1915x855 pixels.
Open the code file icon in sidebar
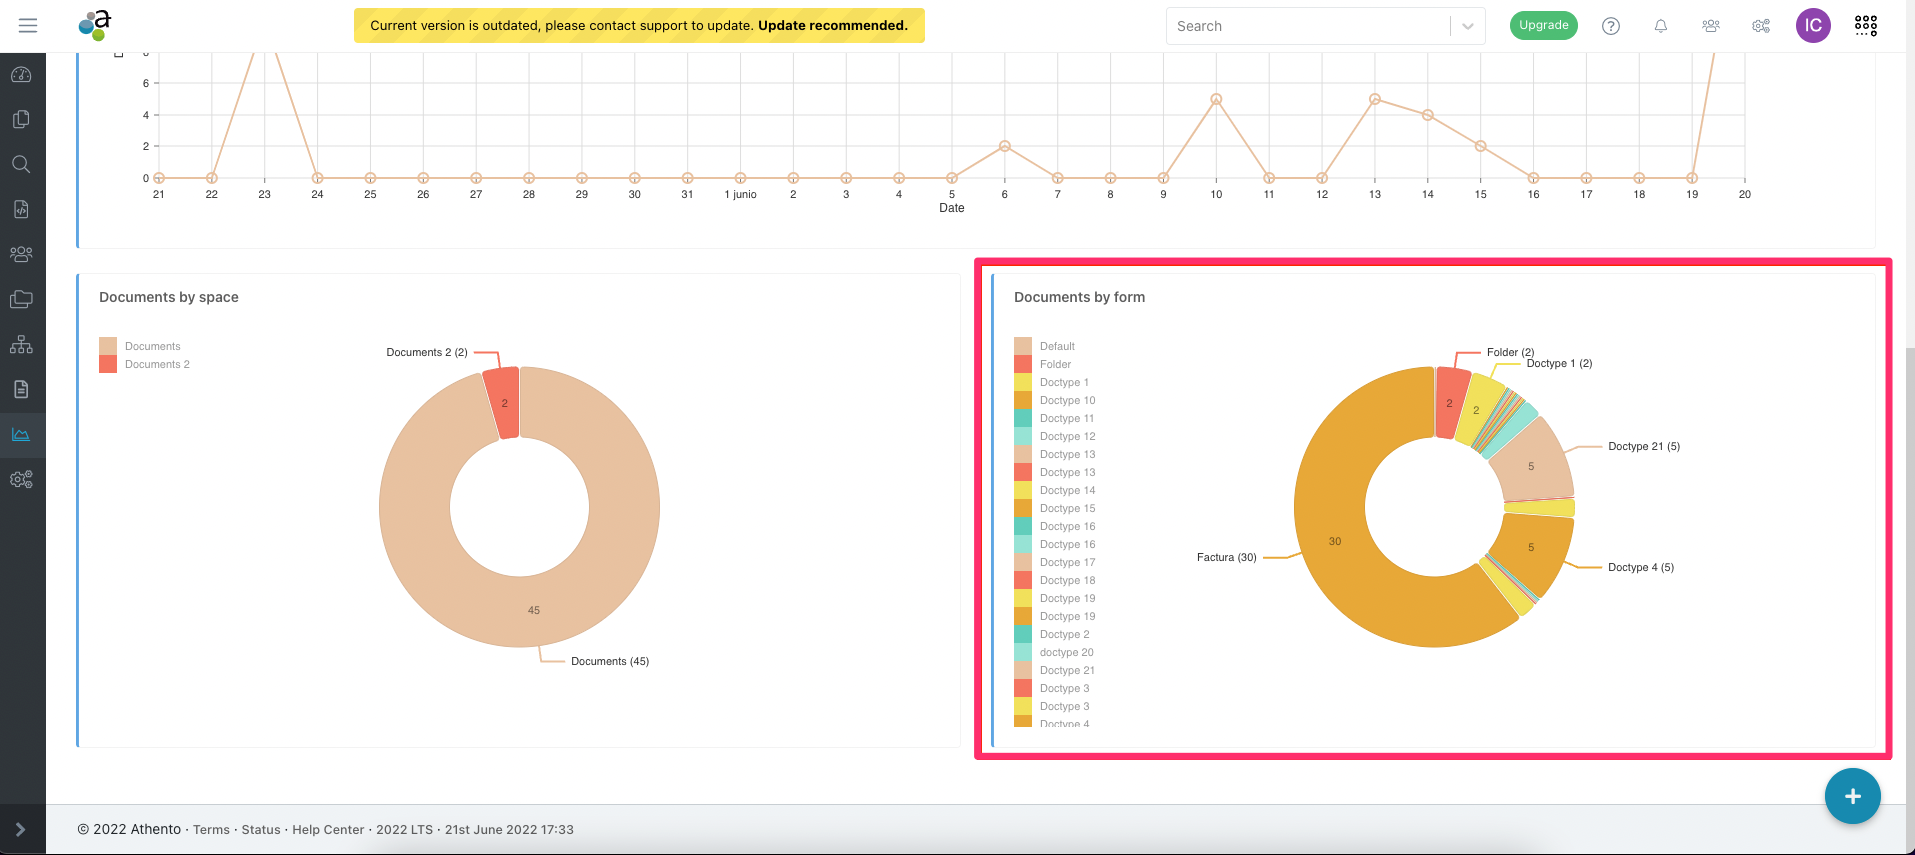point(21,209)
